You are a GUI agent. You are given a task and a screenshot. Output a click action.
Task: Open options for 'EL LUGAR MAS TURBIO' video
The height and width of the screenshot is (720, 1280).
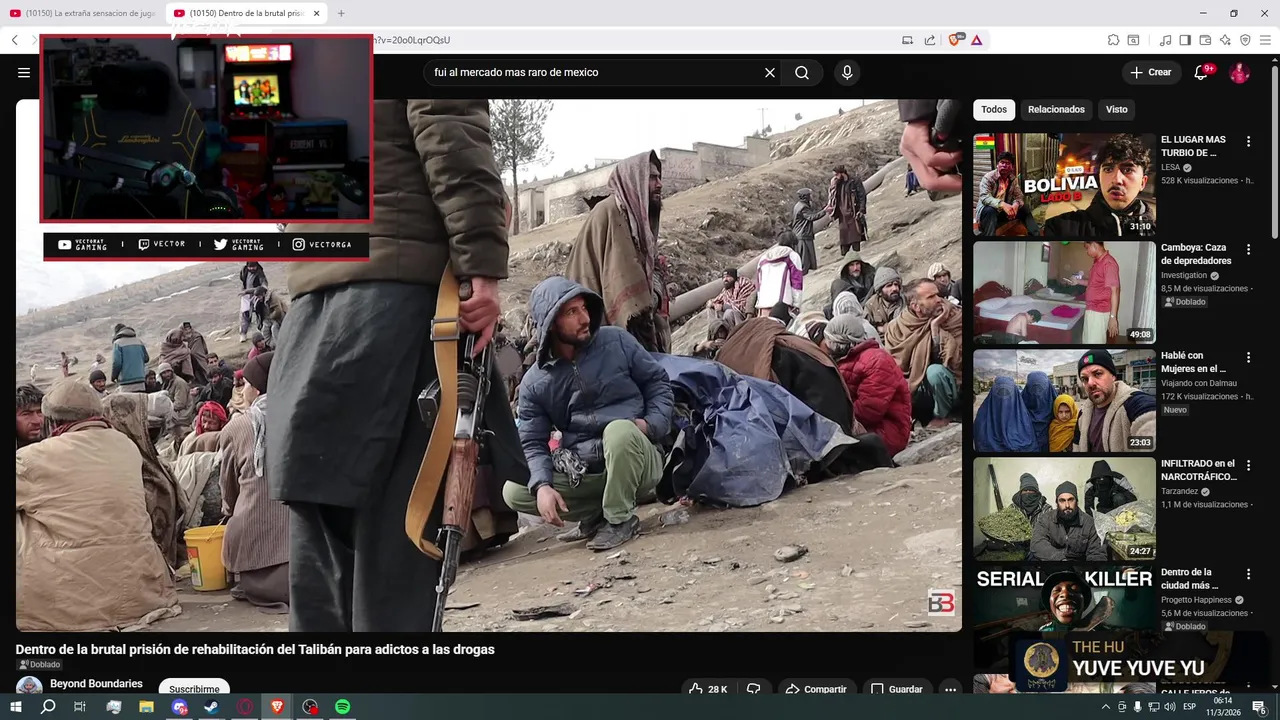click(1248, 142)
